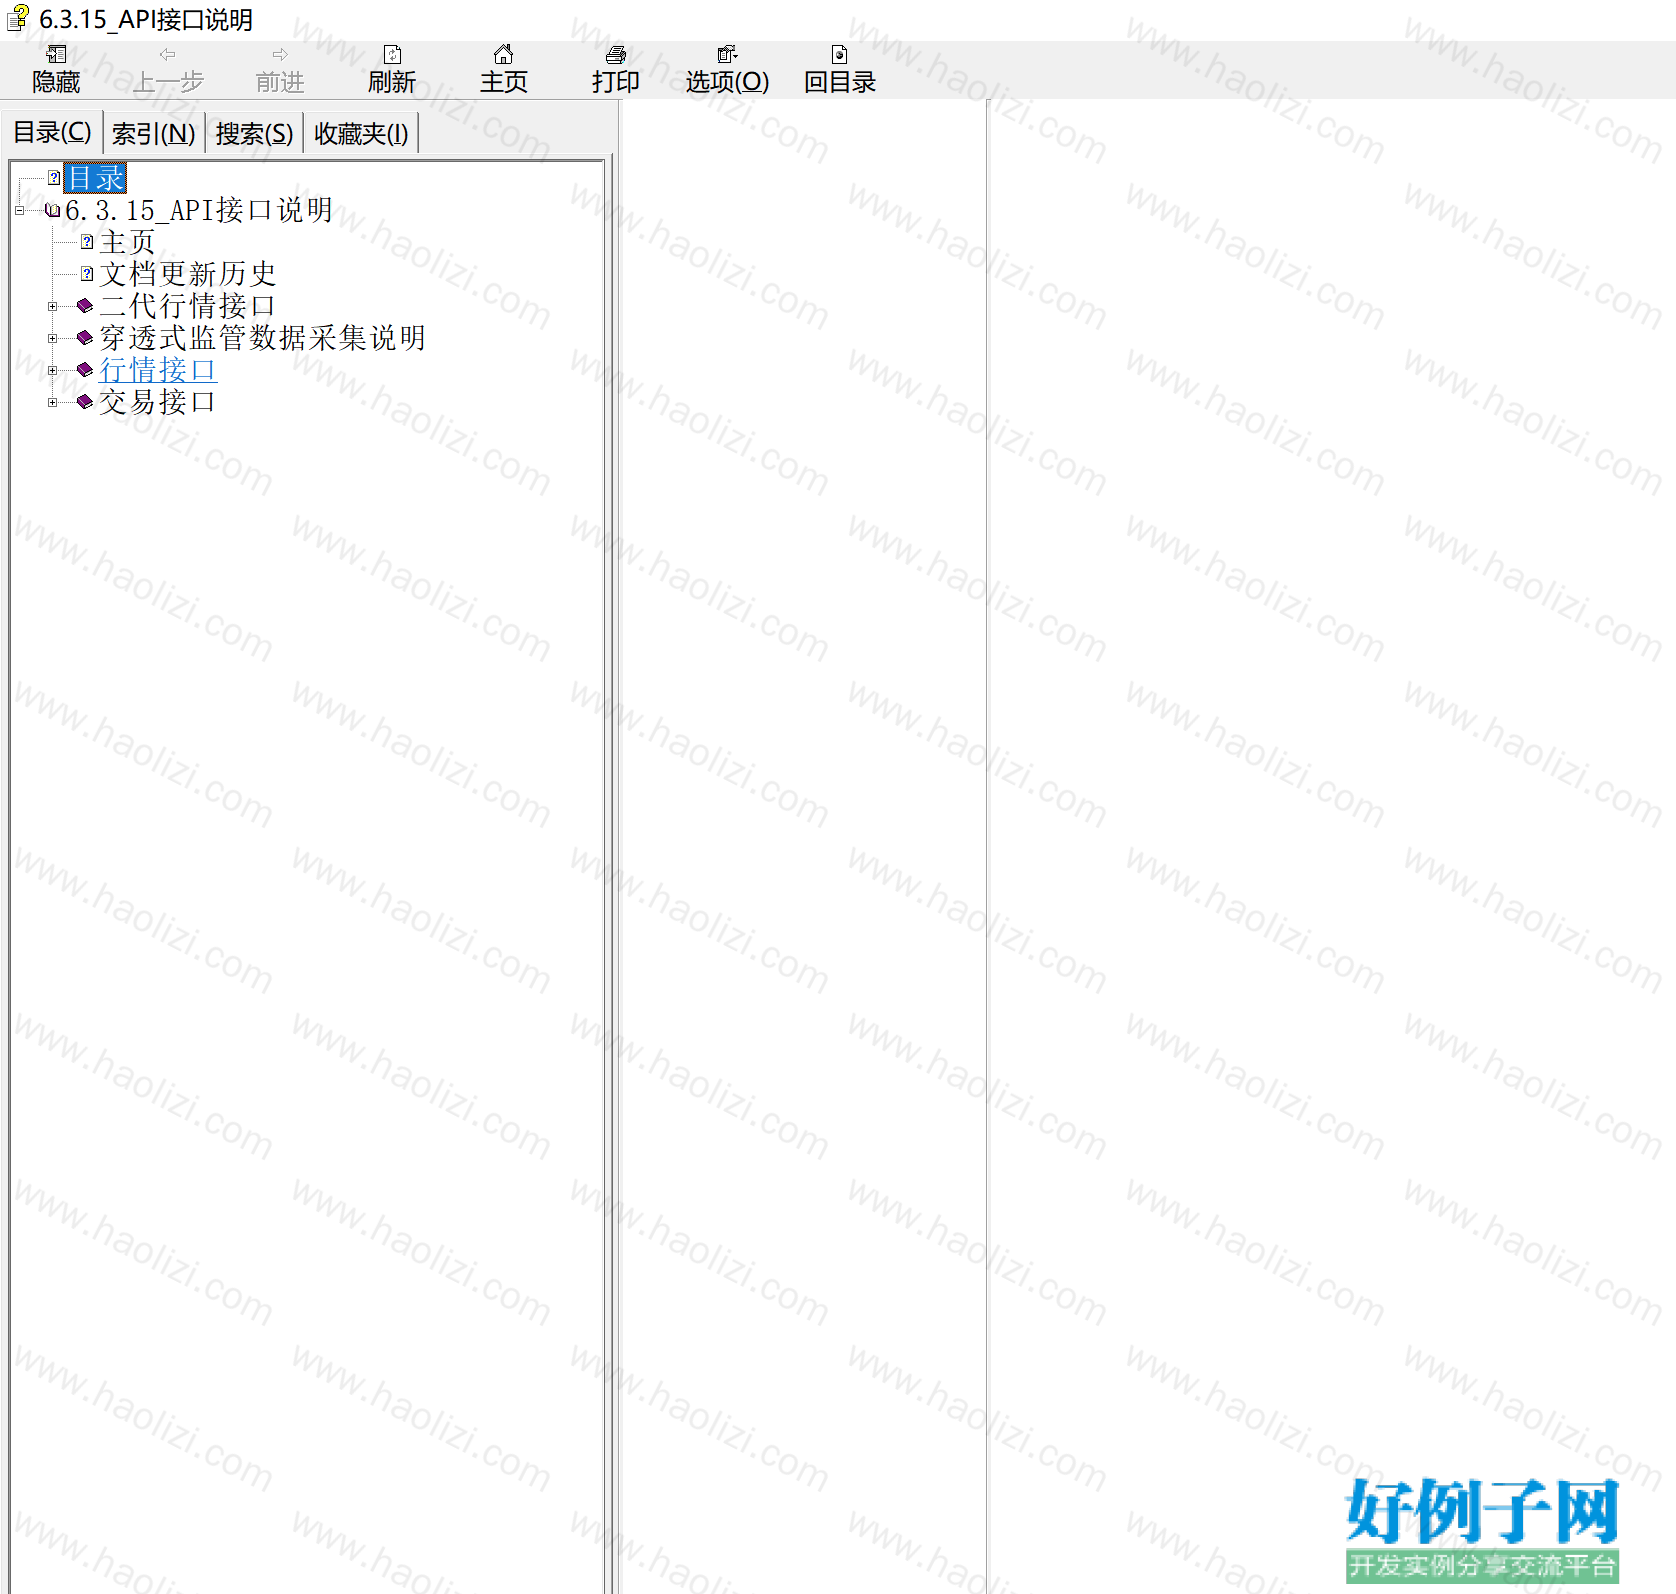Click book icon beside 6.3.15_API接口说明
The height and width of the screenshot is (1594, 1676).
tap(53, 210)
